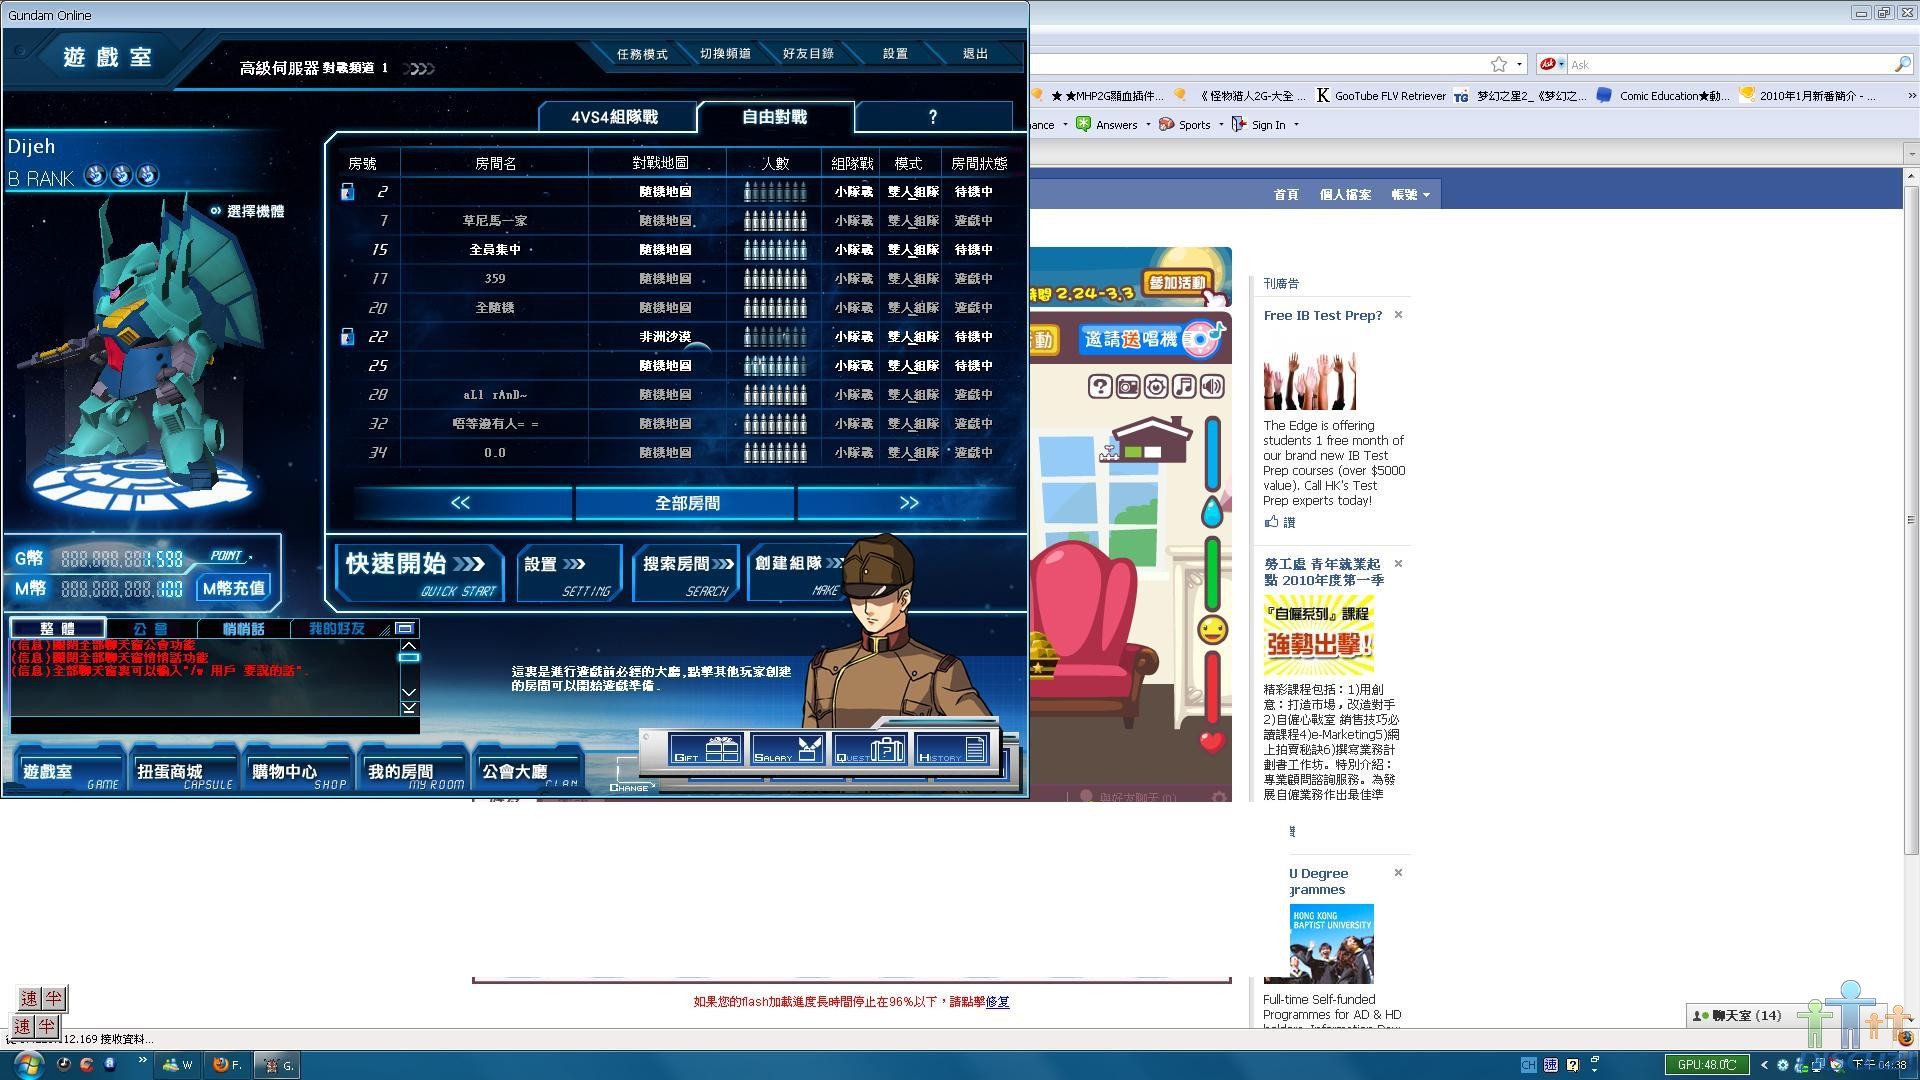Image resolution: width=1920 pixels, height=1080 pixels.
Task: Click the GooTube FLV Retriever bookmark
Action: coord(1381,96)
